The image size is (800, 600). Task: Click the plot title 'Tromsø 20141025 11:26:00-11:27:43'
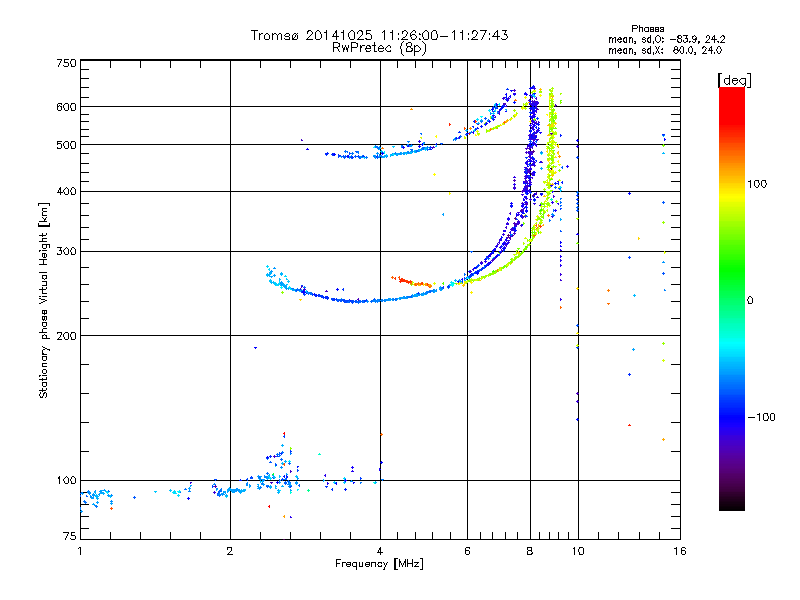(379, 35)
